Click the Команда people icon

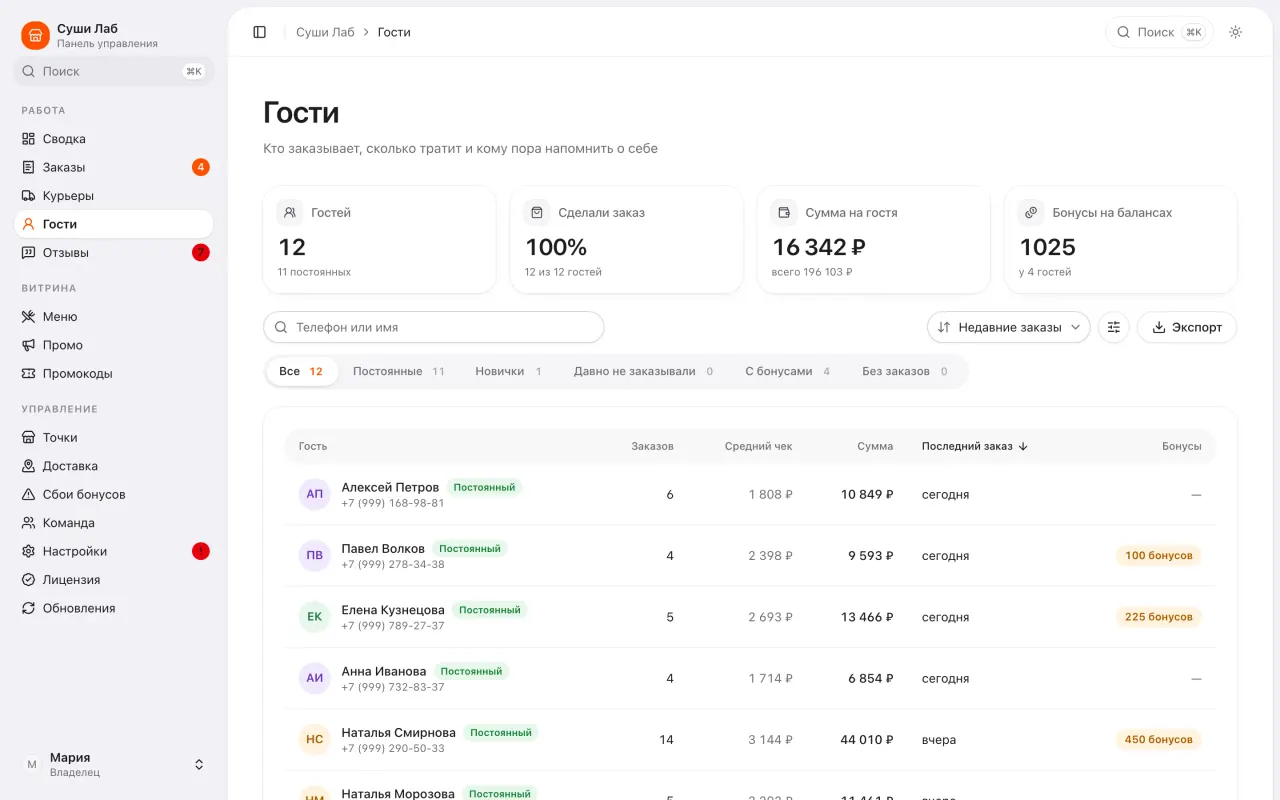coord(29,523)
